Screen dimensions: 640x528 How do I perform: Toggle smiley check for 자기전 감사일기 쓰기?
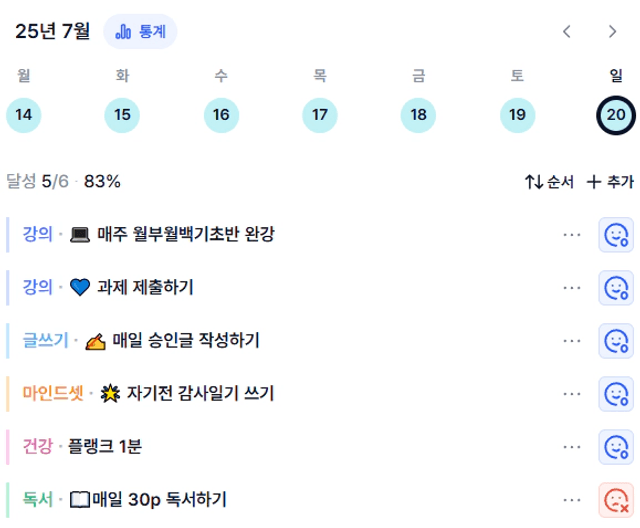616,394
